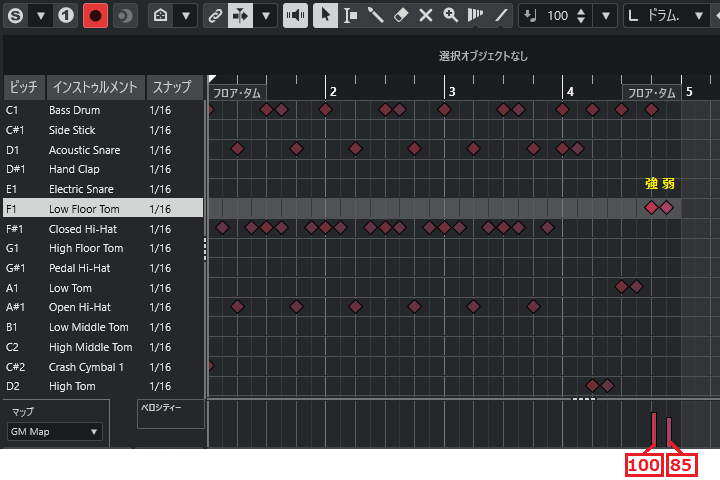The height and width of the screenshot is (480, 720).
Task: Select the Low Floor Tom row
Action: point(103,209)
